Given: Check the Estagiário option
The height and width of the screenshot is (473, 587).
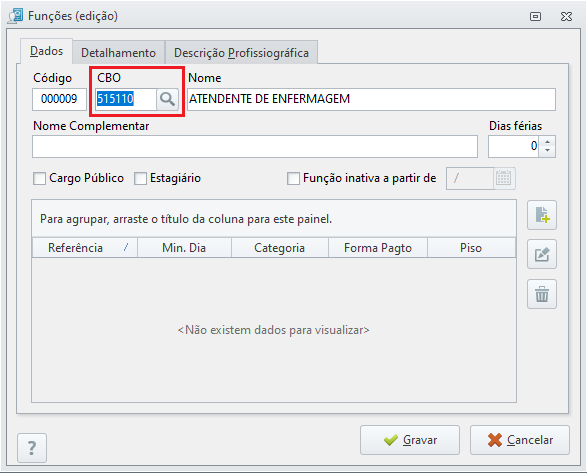Looking at the screenshot, I should point(140,178).
